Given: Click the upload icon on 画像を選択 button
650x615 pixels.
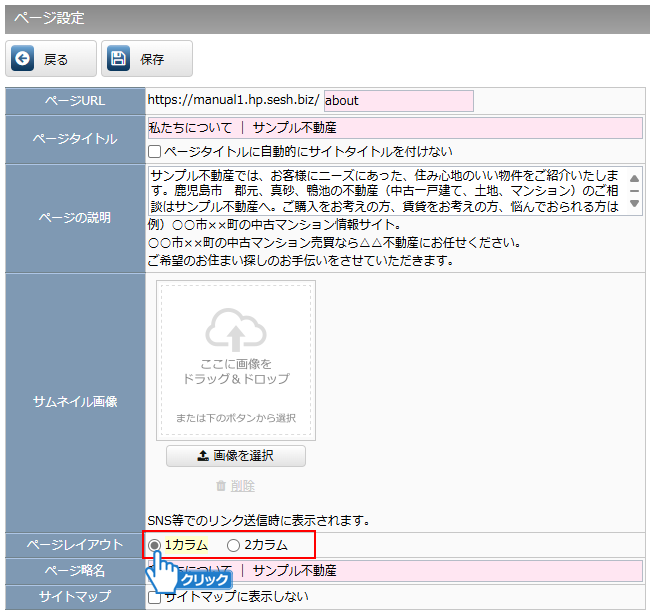Looking at the screenshot, I should 203,456.
